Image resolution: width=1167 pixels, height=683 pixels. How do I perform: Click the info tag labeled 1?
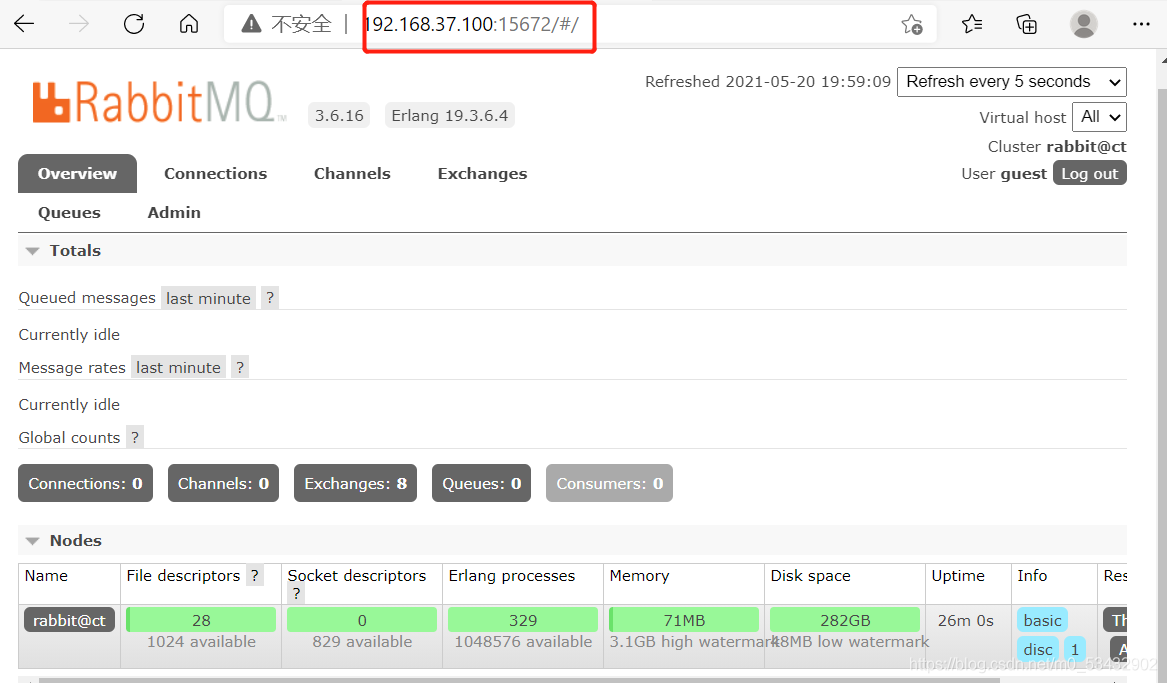(x=1075, y=649)
